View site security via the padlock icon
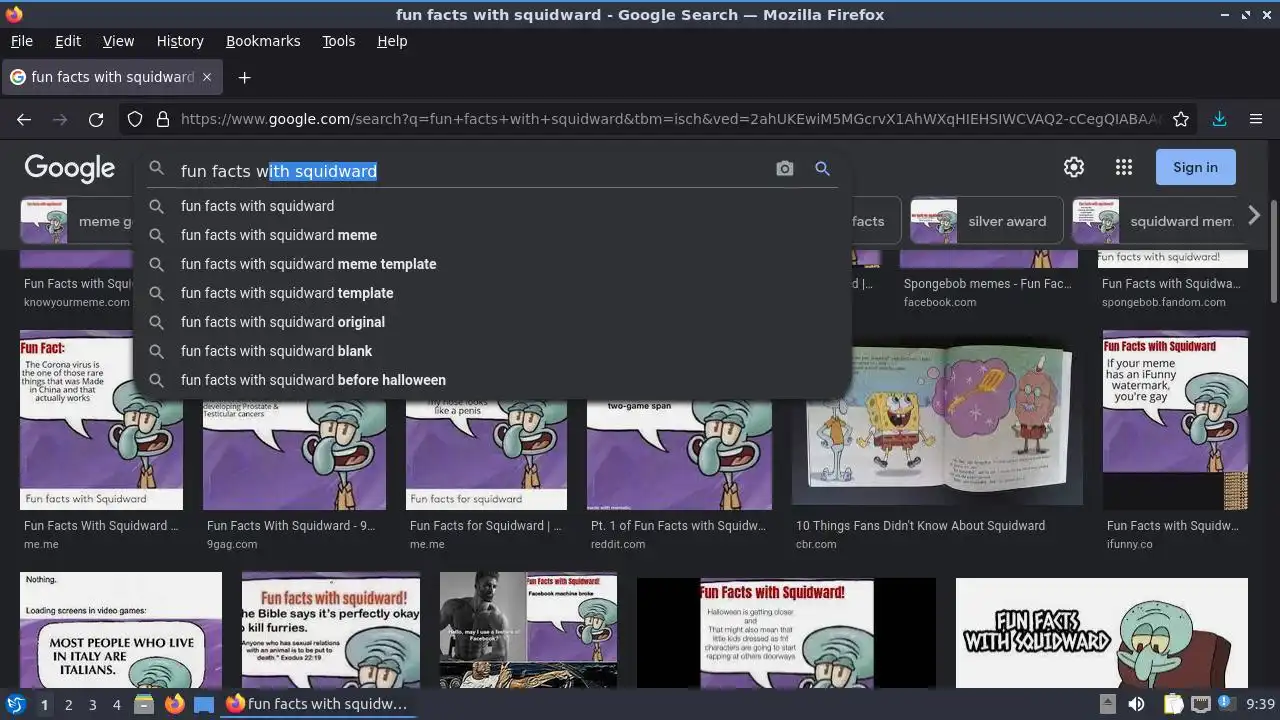Viewport: 1280px width, 720px height. (x=163, y=119)
